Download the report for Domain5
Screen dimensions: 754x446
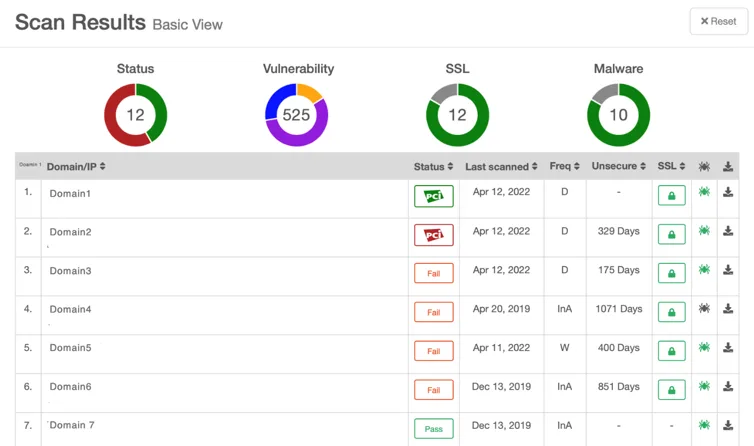[728, 348]
